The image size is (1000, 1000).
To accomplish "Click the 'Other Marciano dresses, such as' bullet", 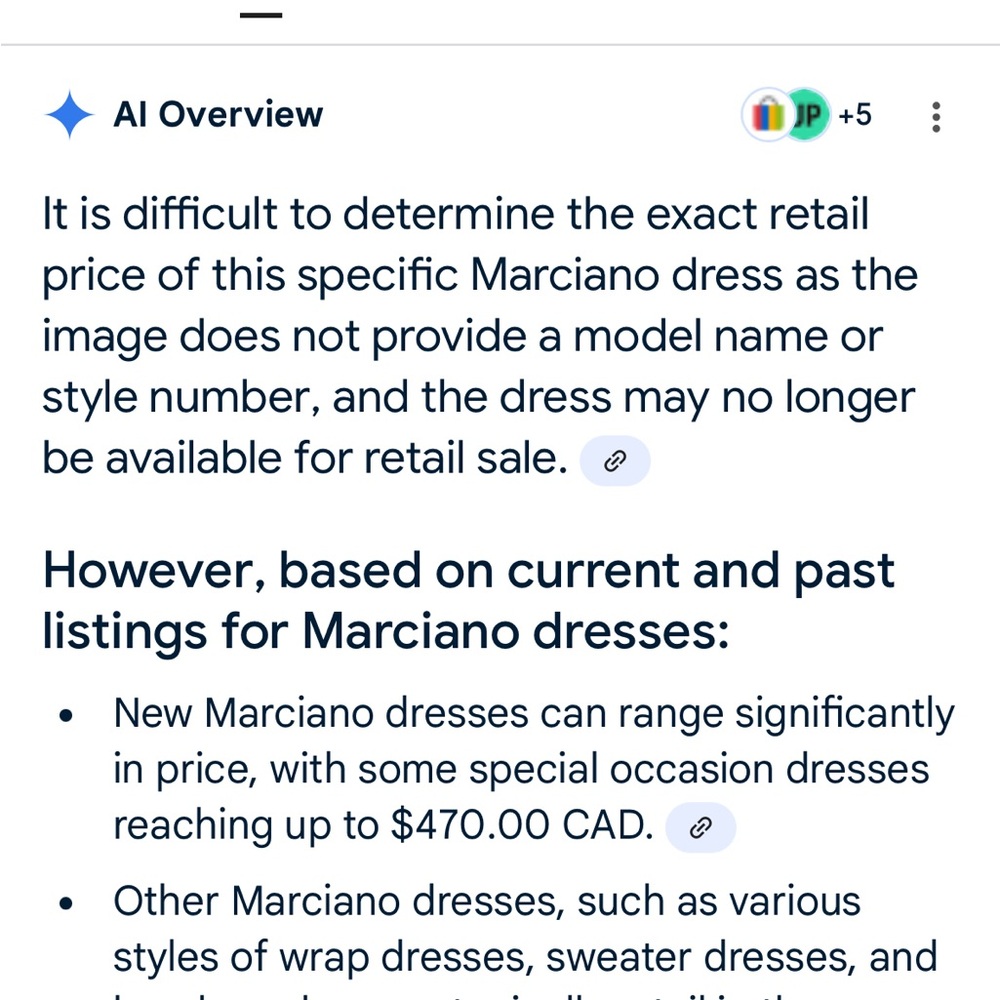I will pyautogui.click(x=525, y=938).
